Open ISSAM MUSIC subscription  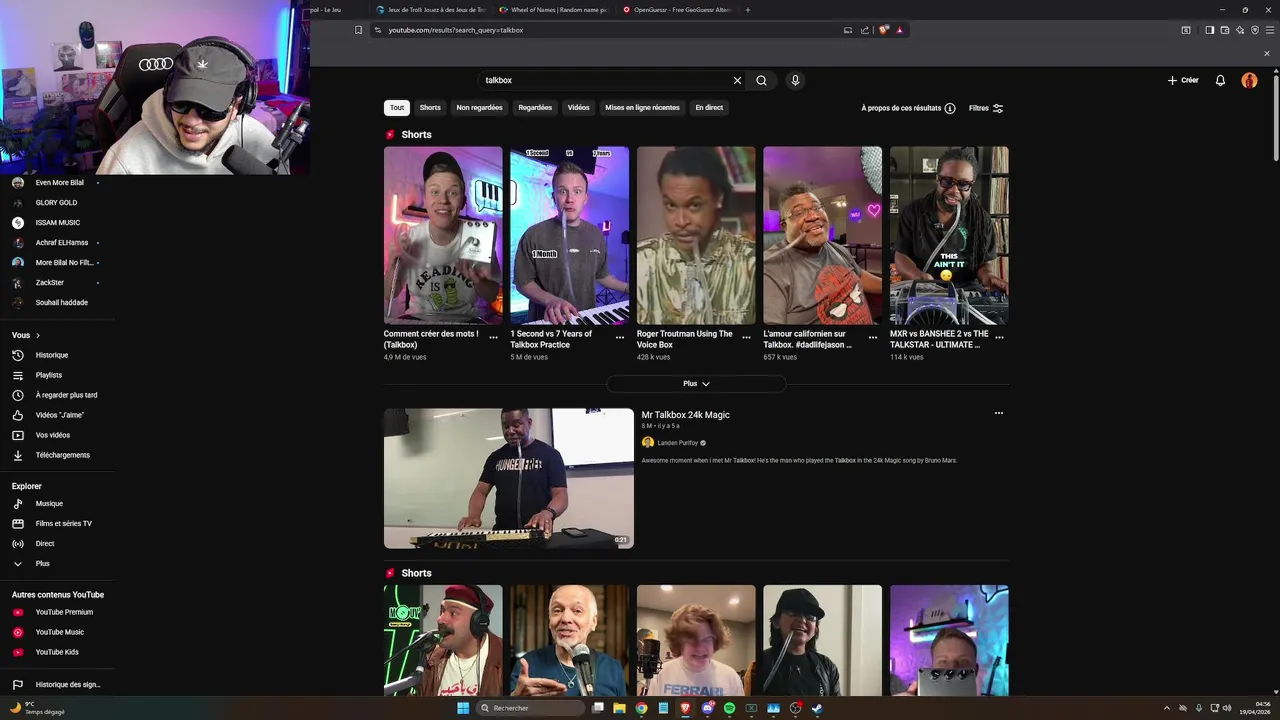[x=57, y=223]
